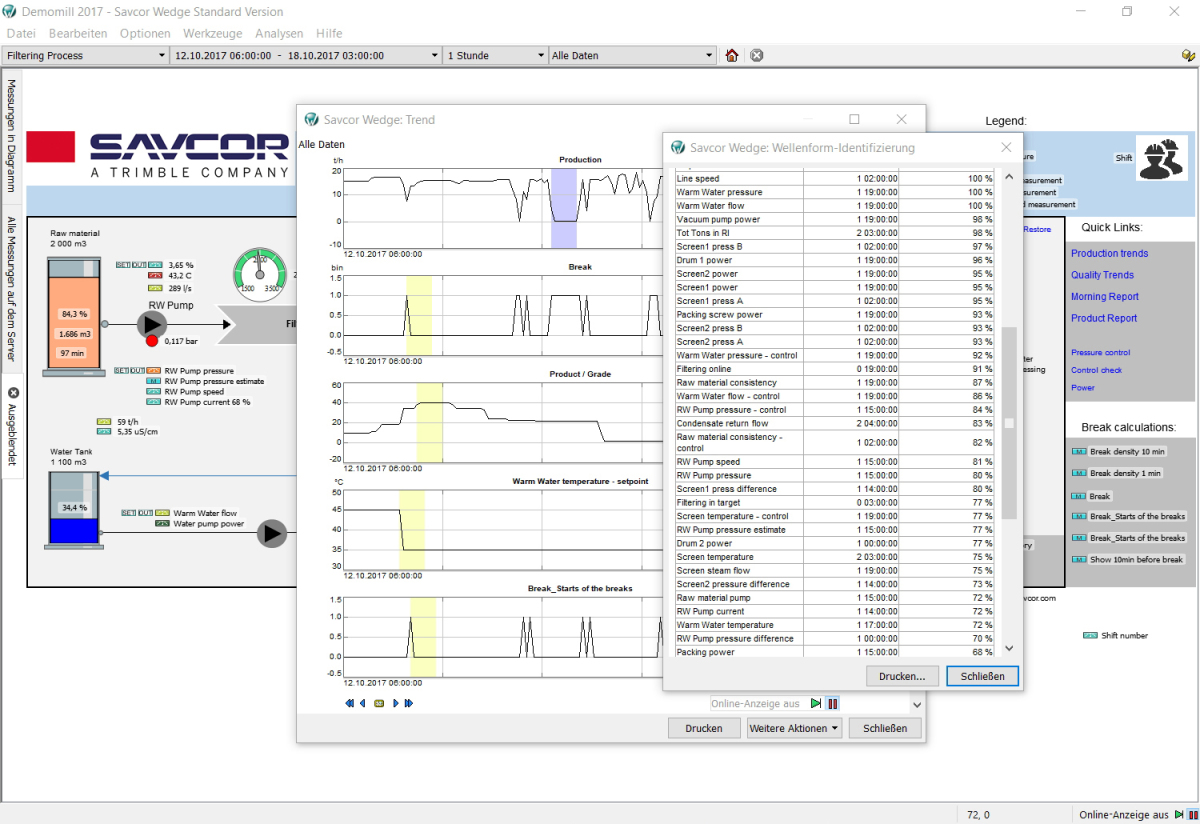Click the green pressure gauge dial
Screen dimensions: 1200x824
[260, 275]
